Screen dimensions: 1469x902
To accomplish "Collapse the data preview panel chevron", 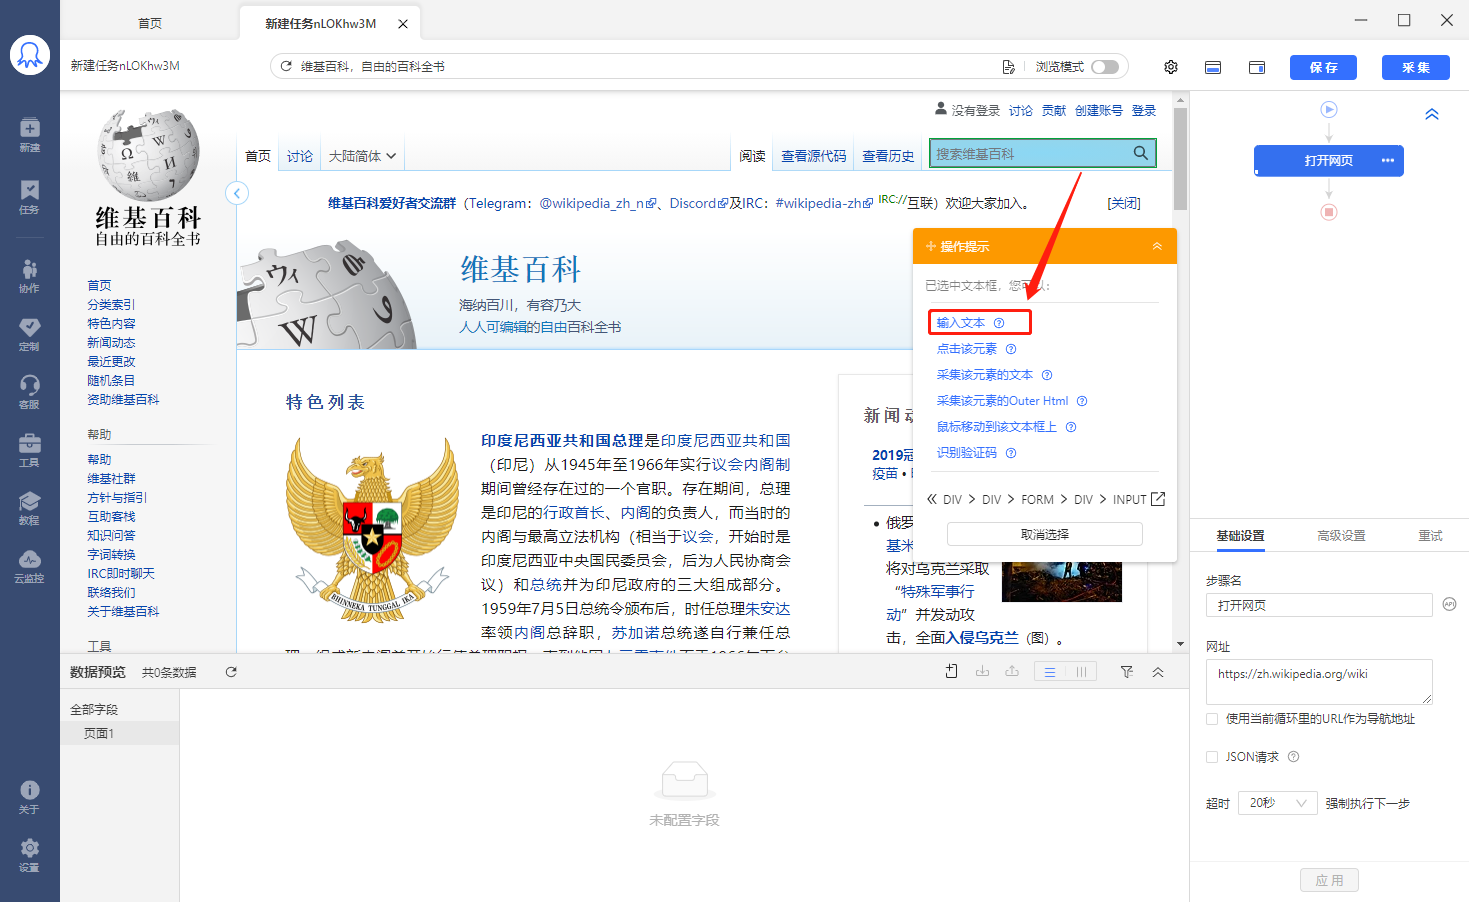I will tap(1158, 672).
